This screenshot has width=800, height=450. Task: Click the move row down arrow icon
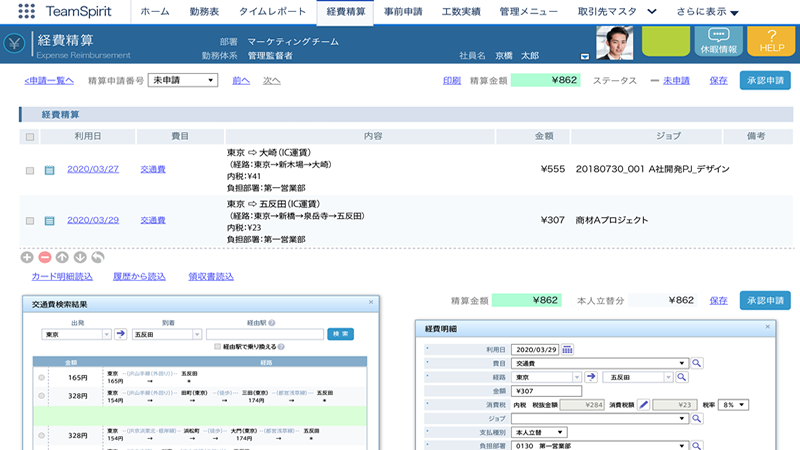pyautogui.click(x=79, y=257)
